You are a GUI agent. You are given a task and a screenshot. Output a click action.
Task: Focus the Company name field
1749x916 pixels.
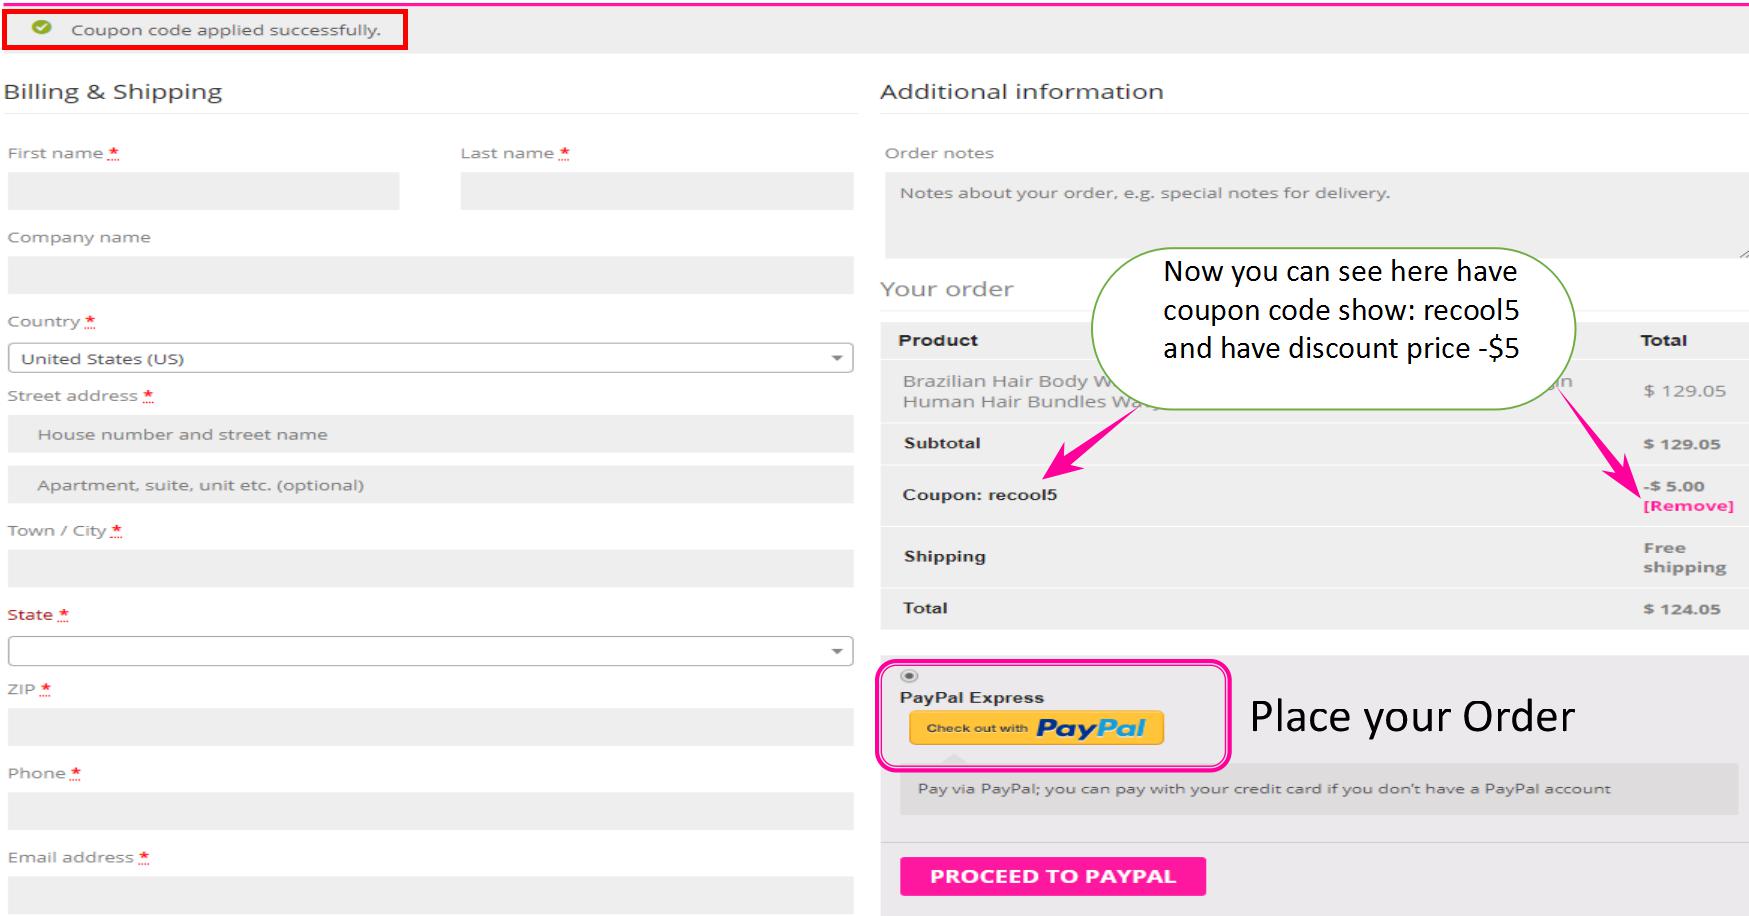click(430, 275)
